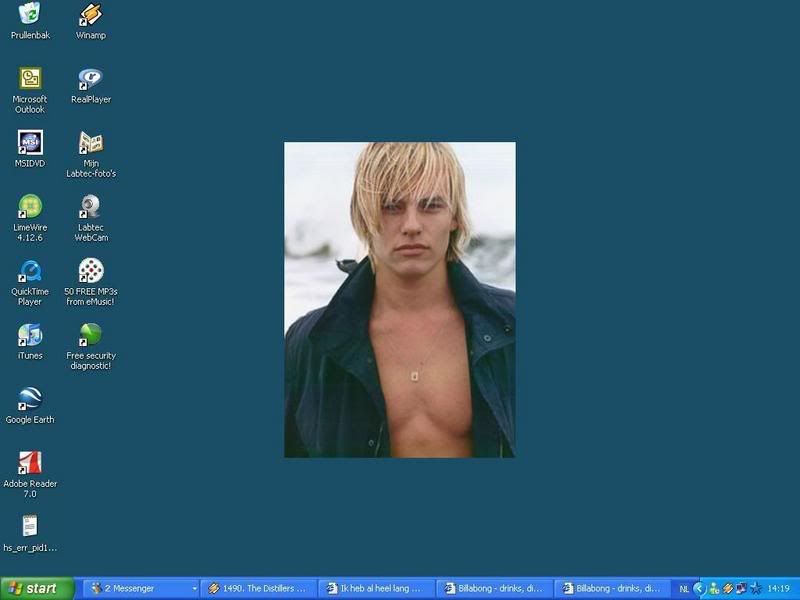Select the hs_err_pid log file
This screenshot has width=800, height=600.
point(30,527)
